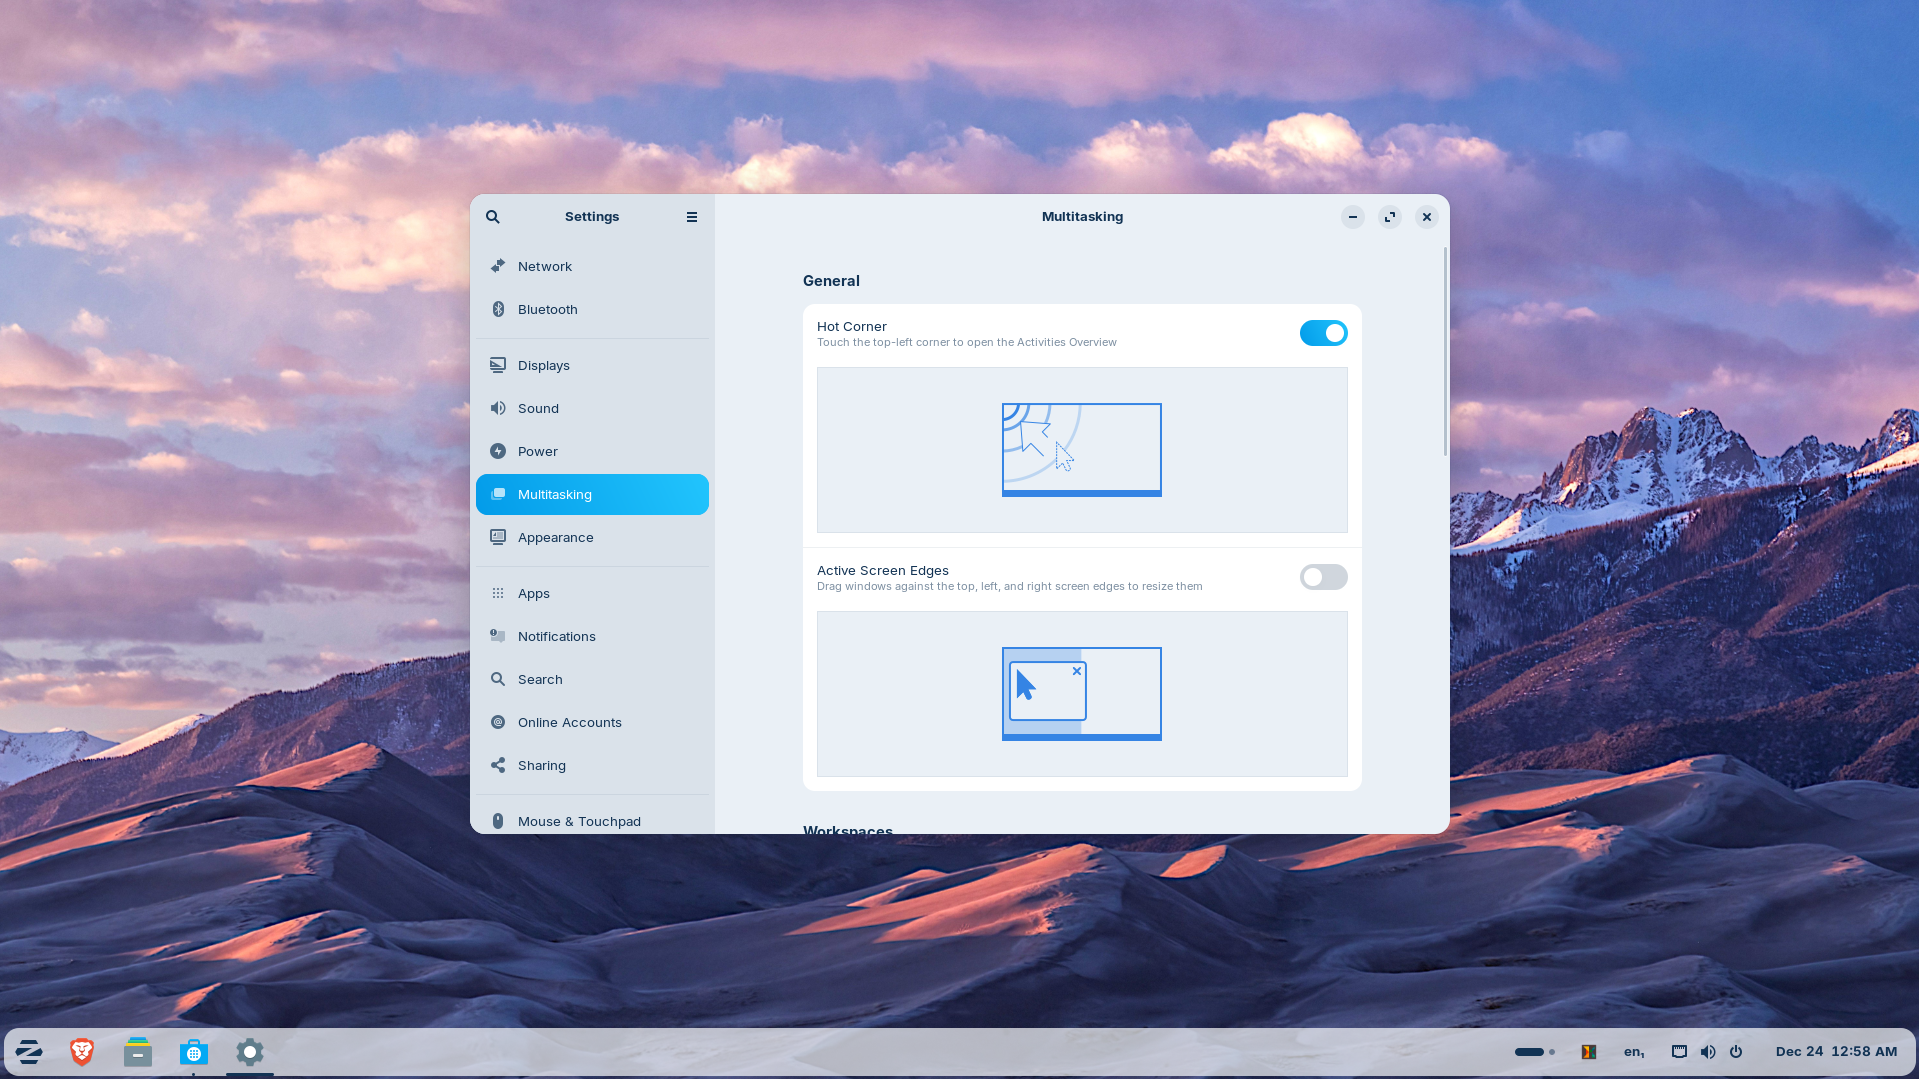1919x1079 pixels.
Task: Select the Multitasking sidebar entry
Action: point(592,494)
